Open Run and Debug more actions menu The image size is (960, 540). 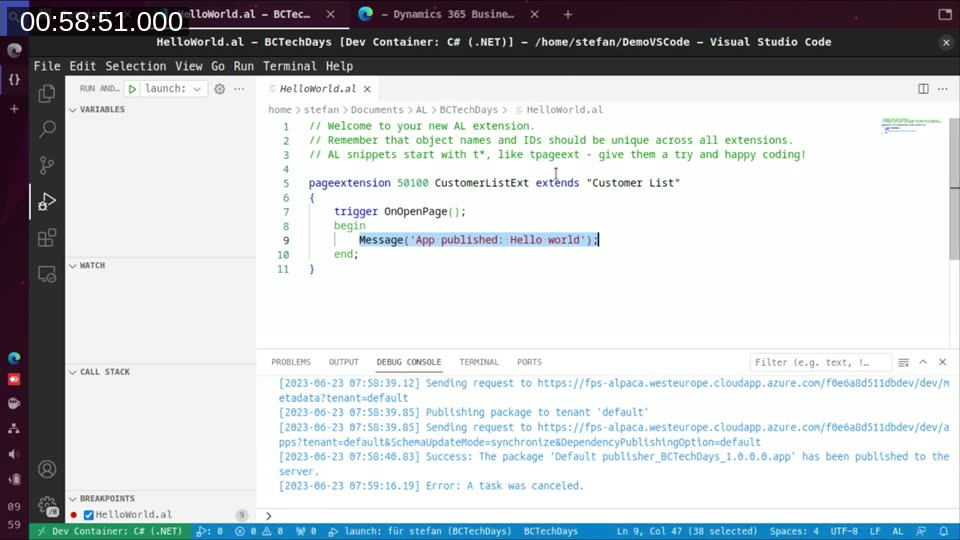tap(239, 89)
